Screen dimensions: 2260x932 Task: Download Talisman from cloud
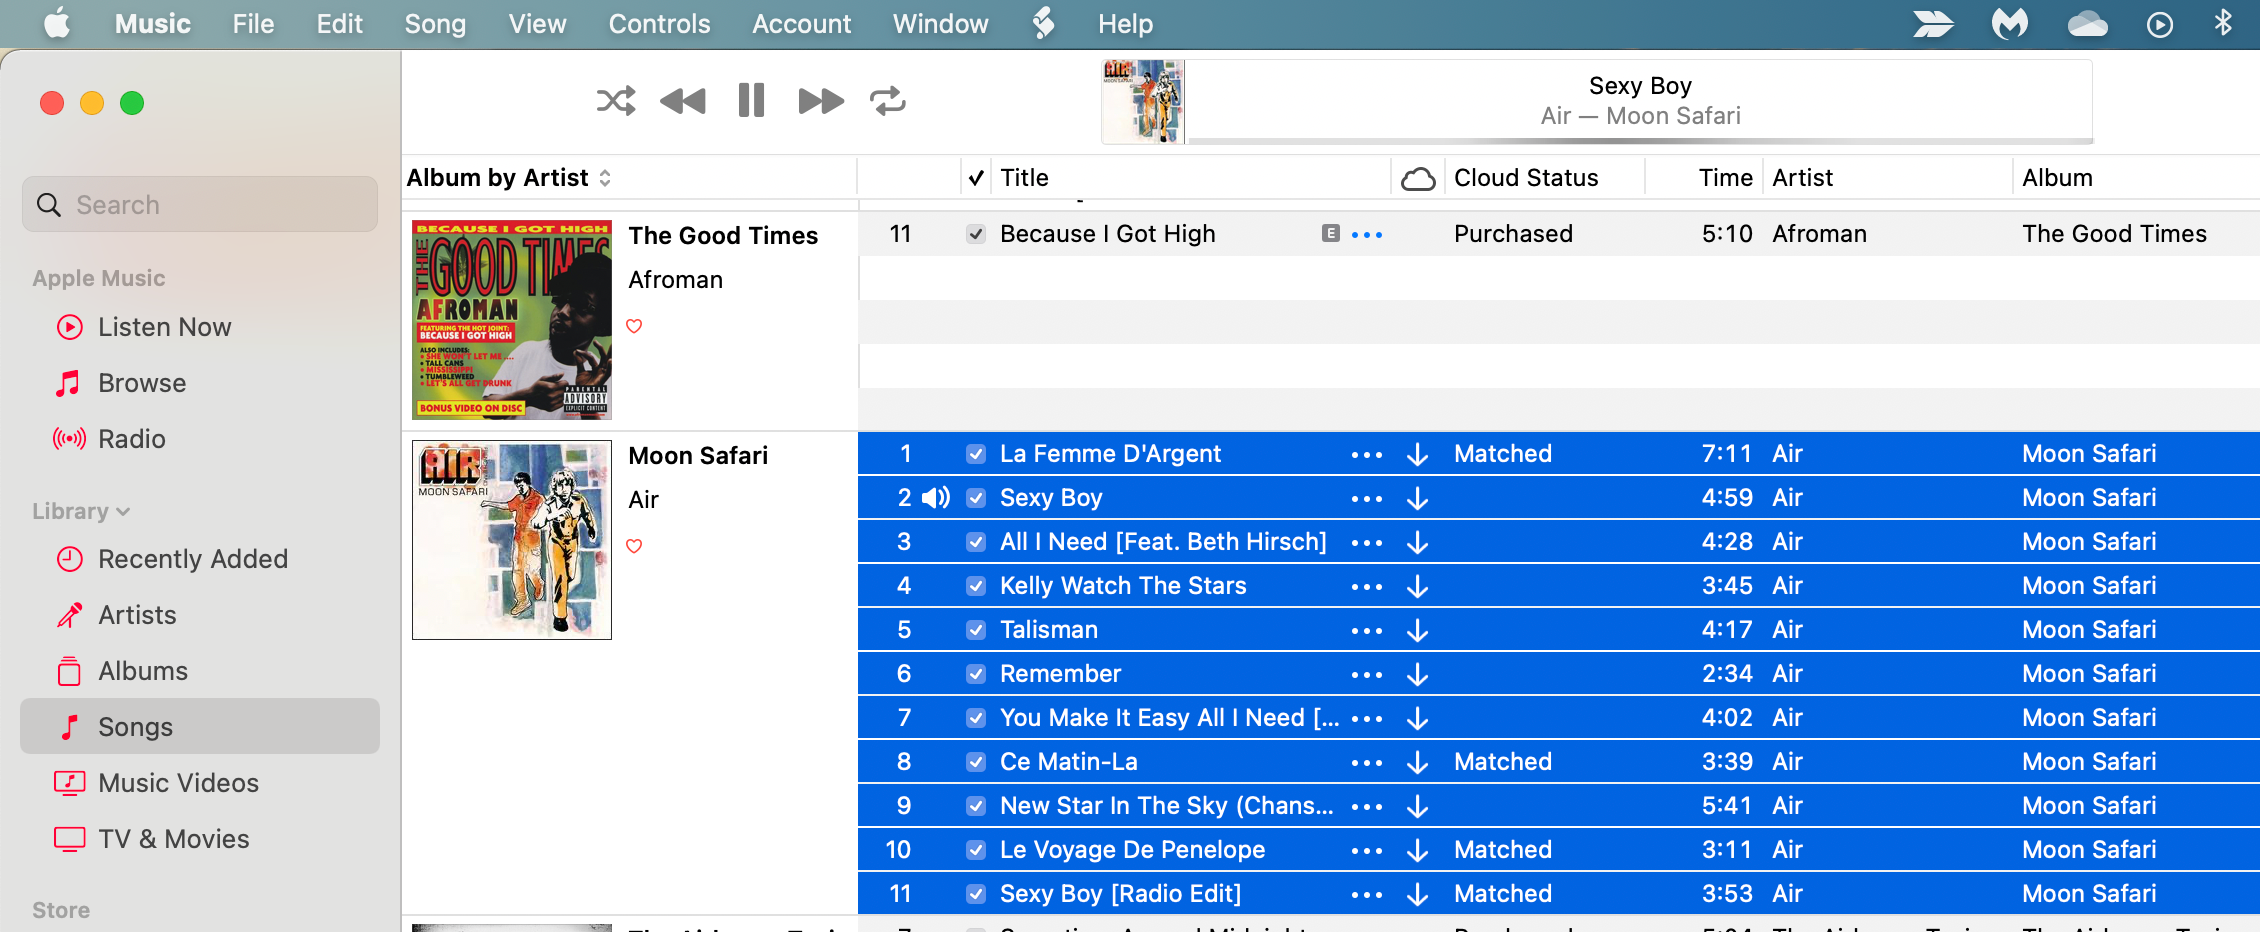(x=1417, y=630)
